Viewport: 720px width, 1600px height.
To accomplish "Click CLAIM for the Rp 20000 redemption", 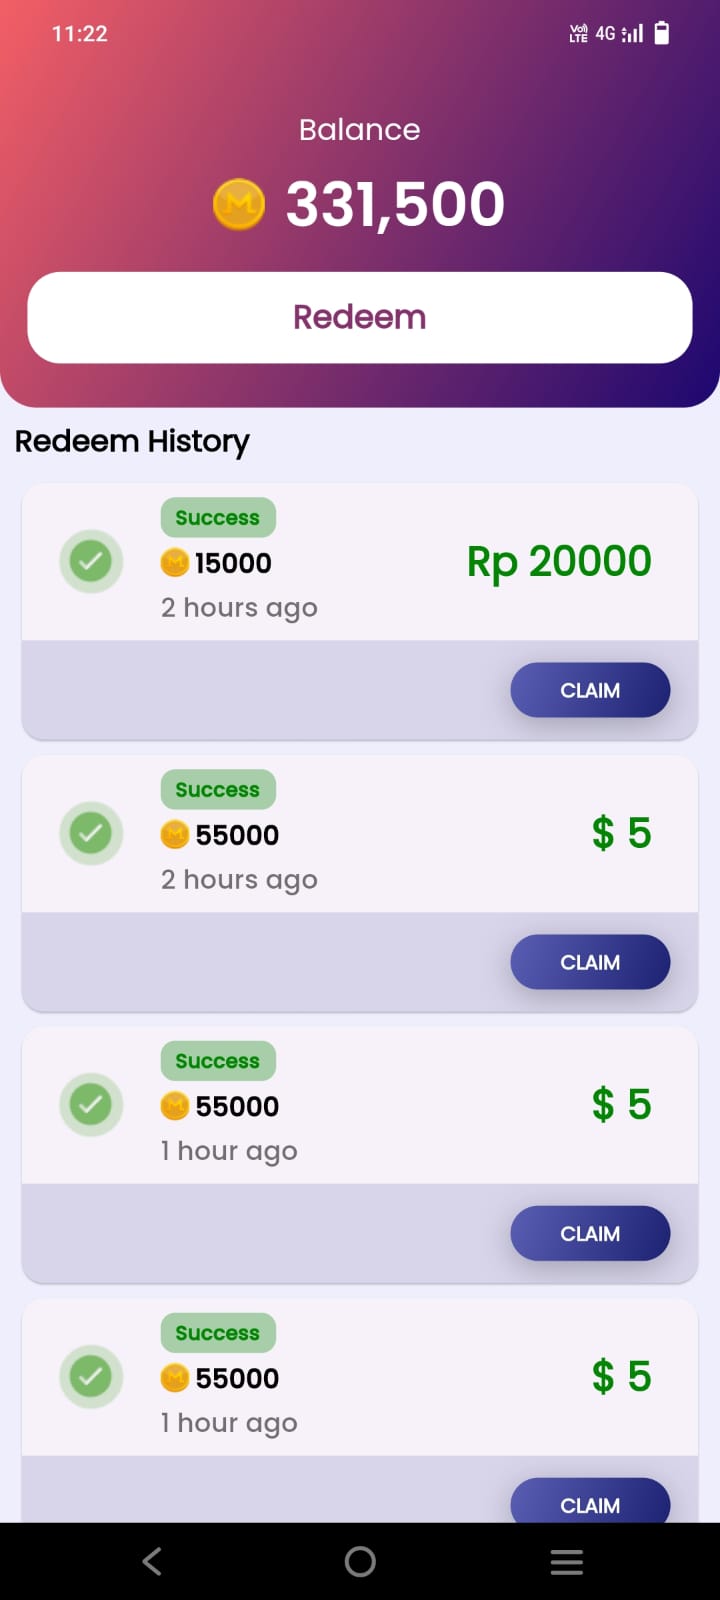I will pyautogui.click(x=590, y=690).
